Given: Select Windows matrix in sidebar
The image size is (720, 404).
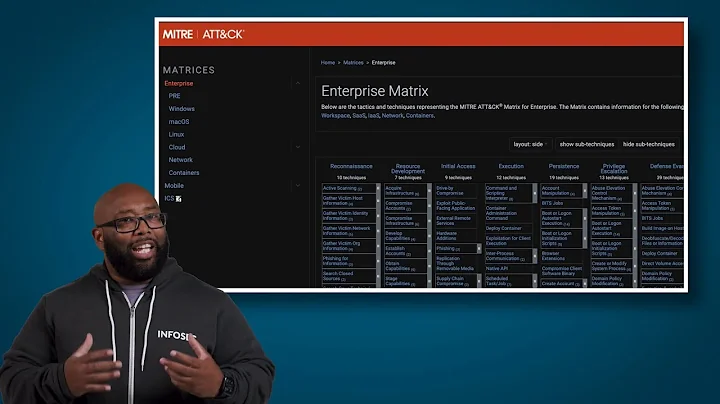Looking at the screenshot, I should point(181,109).
